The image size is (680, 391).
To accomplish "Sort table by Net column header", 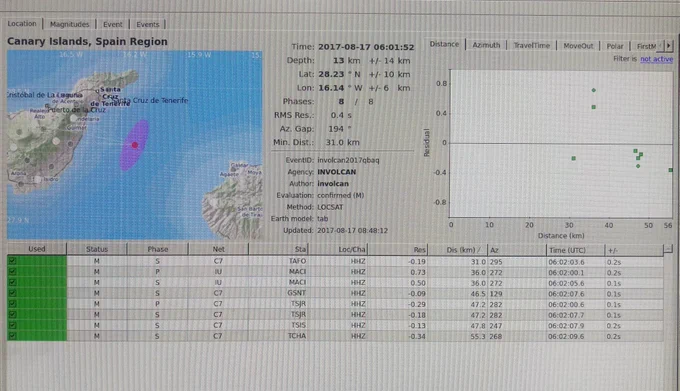I will [x=219, y=249].
